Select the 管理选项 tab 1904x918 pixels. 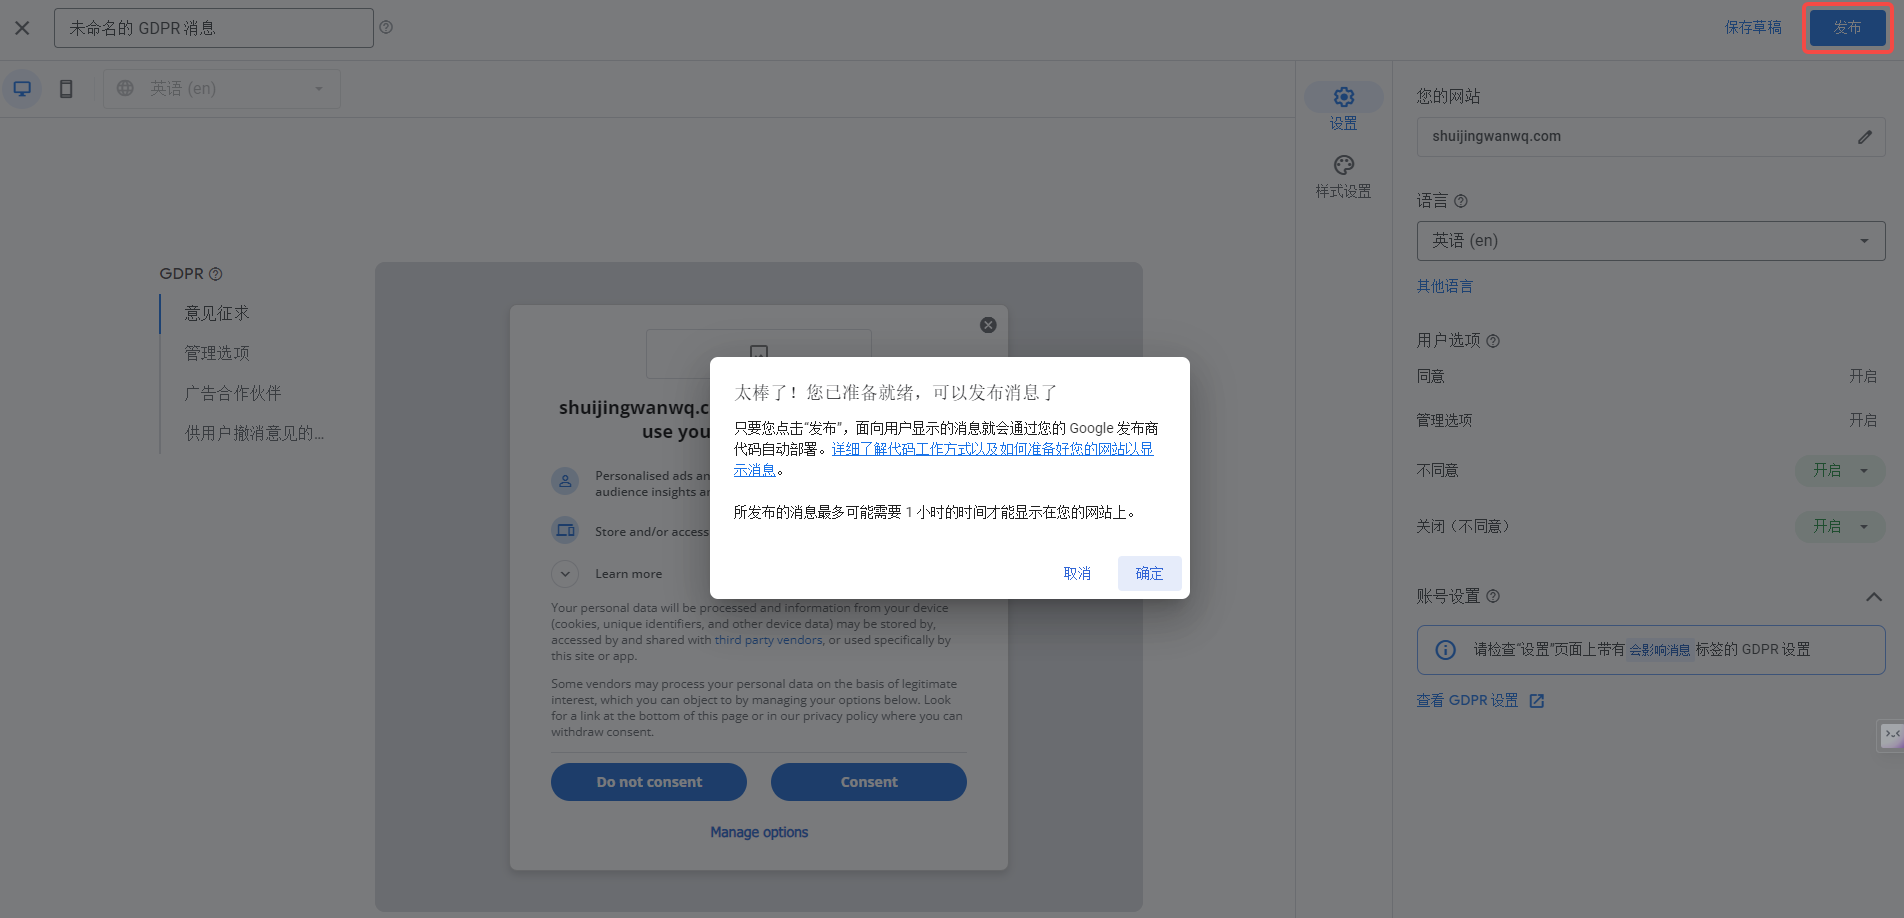tap(217, 354)
